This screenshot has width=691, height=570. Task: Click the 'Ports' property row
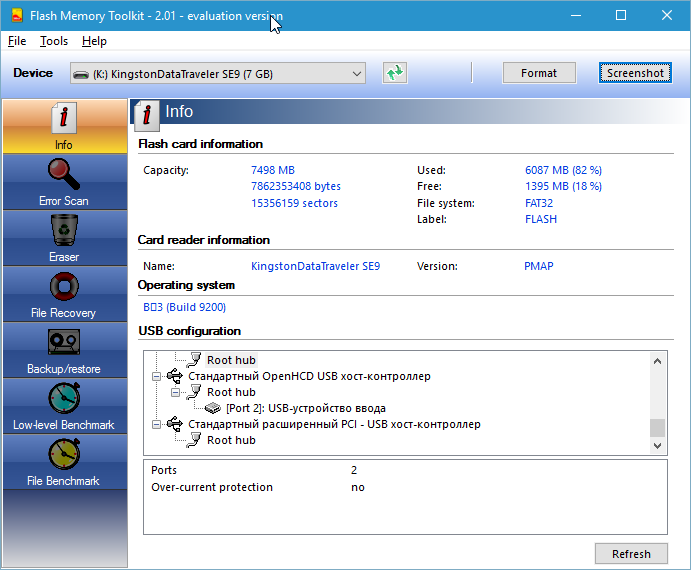tap(405, 470)
